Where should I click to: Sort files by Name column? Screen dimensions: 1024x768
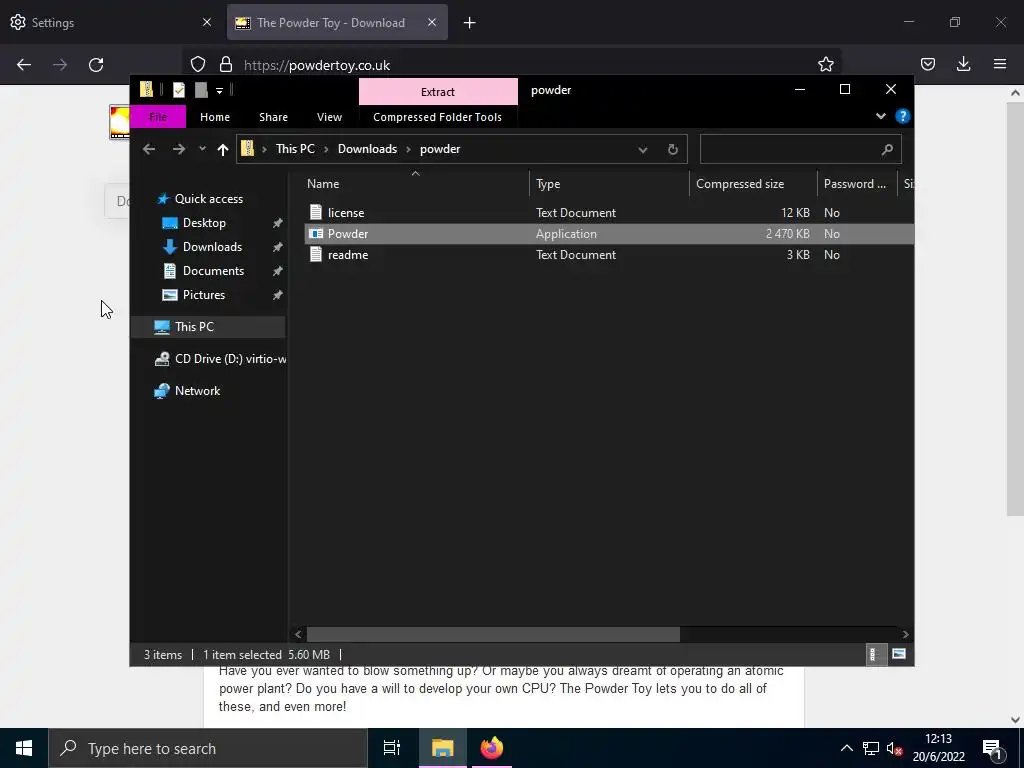415,184
